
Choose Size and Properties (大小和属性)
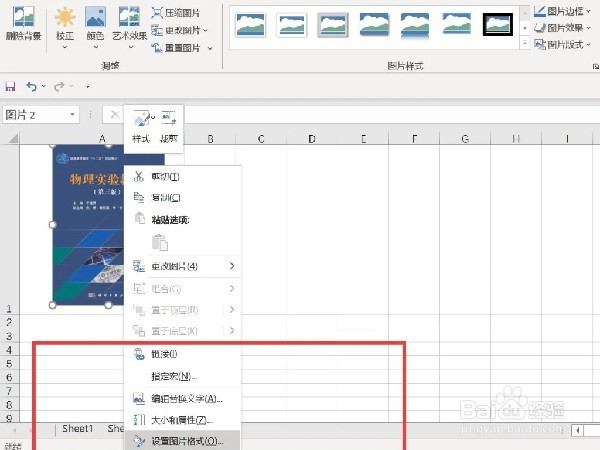(183, 420)
